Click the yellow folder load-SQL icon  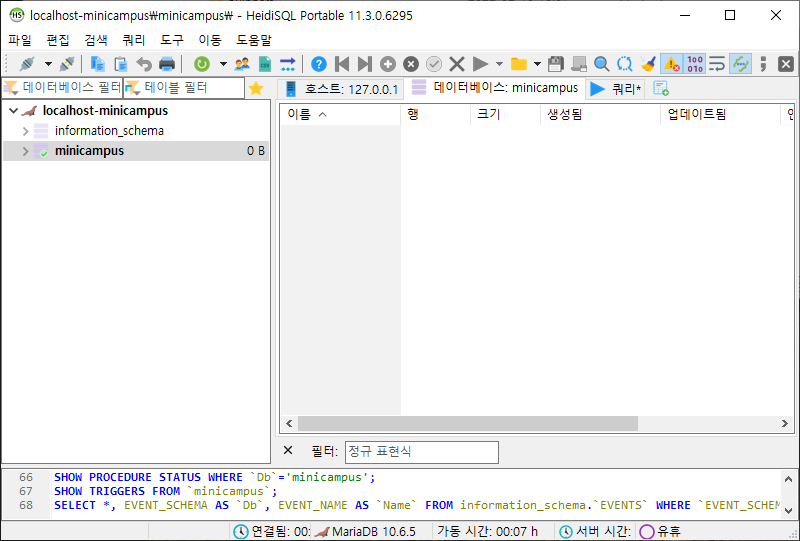coord(519,64)
